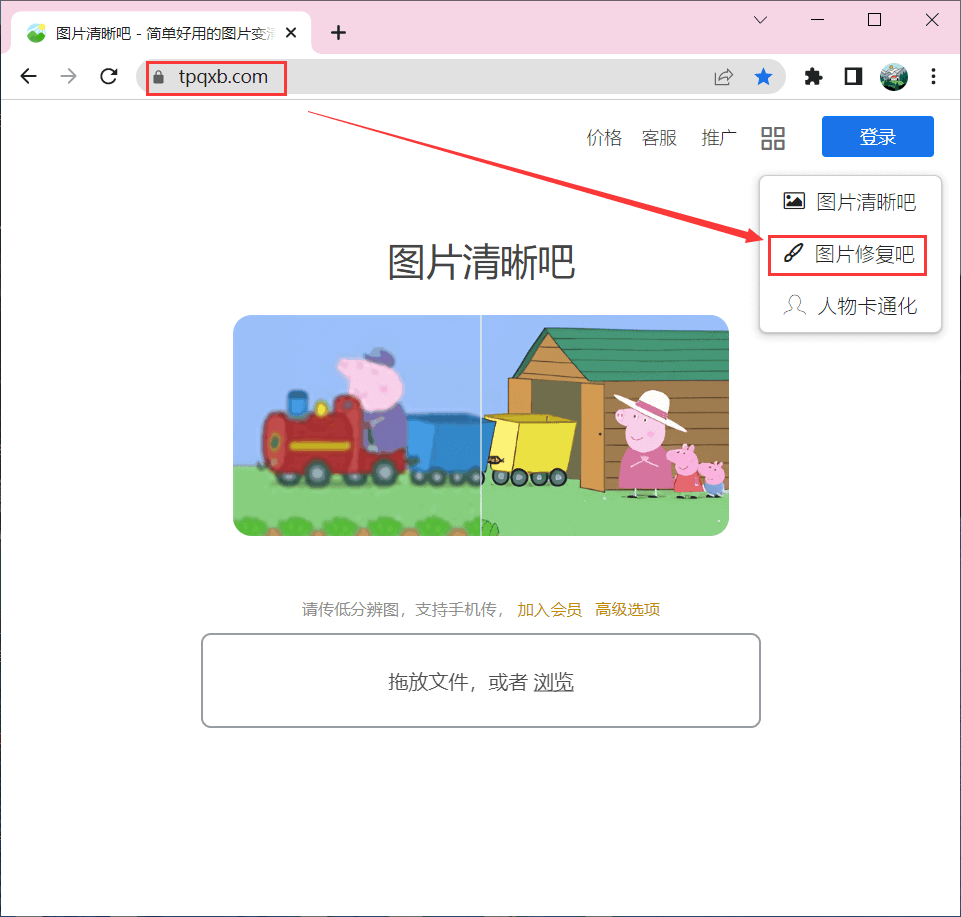Screen dimensions: 961x917
Task: Go forward with the forward arrow
Action: click(x=69, y=77)
